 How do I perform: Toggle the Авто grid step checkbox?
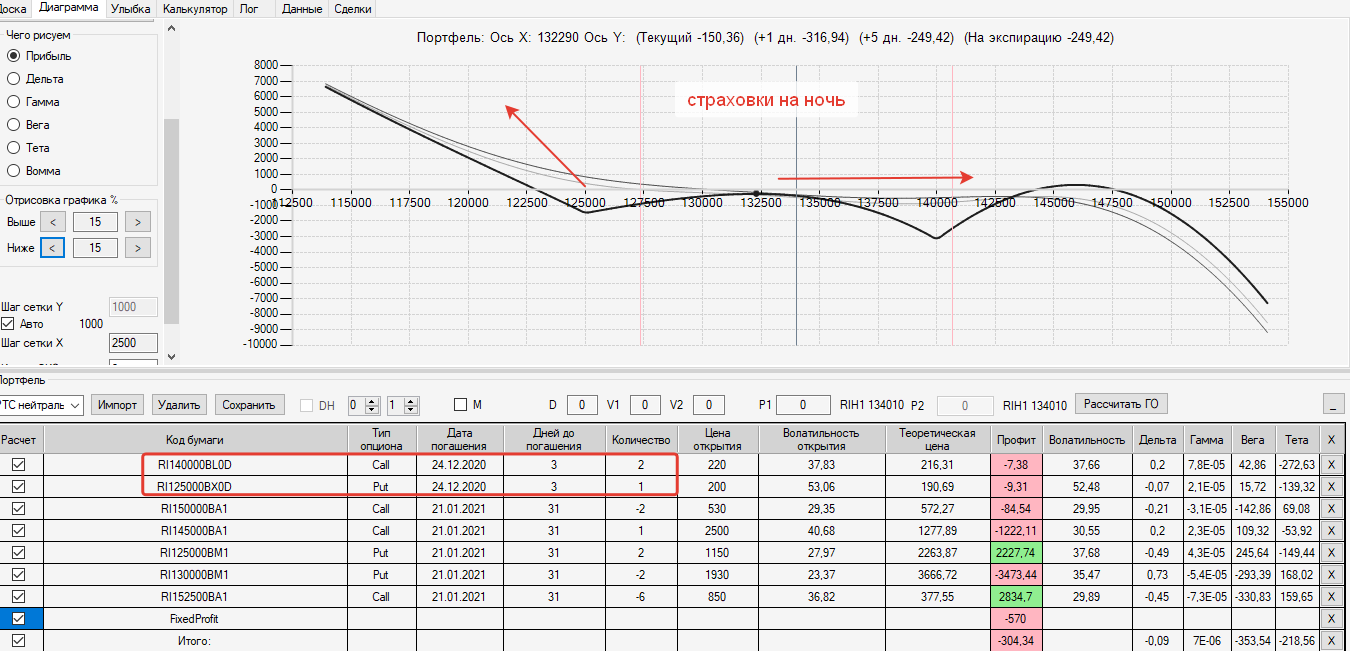tap(8, 324)
